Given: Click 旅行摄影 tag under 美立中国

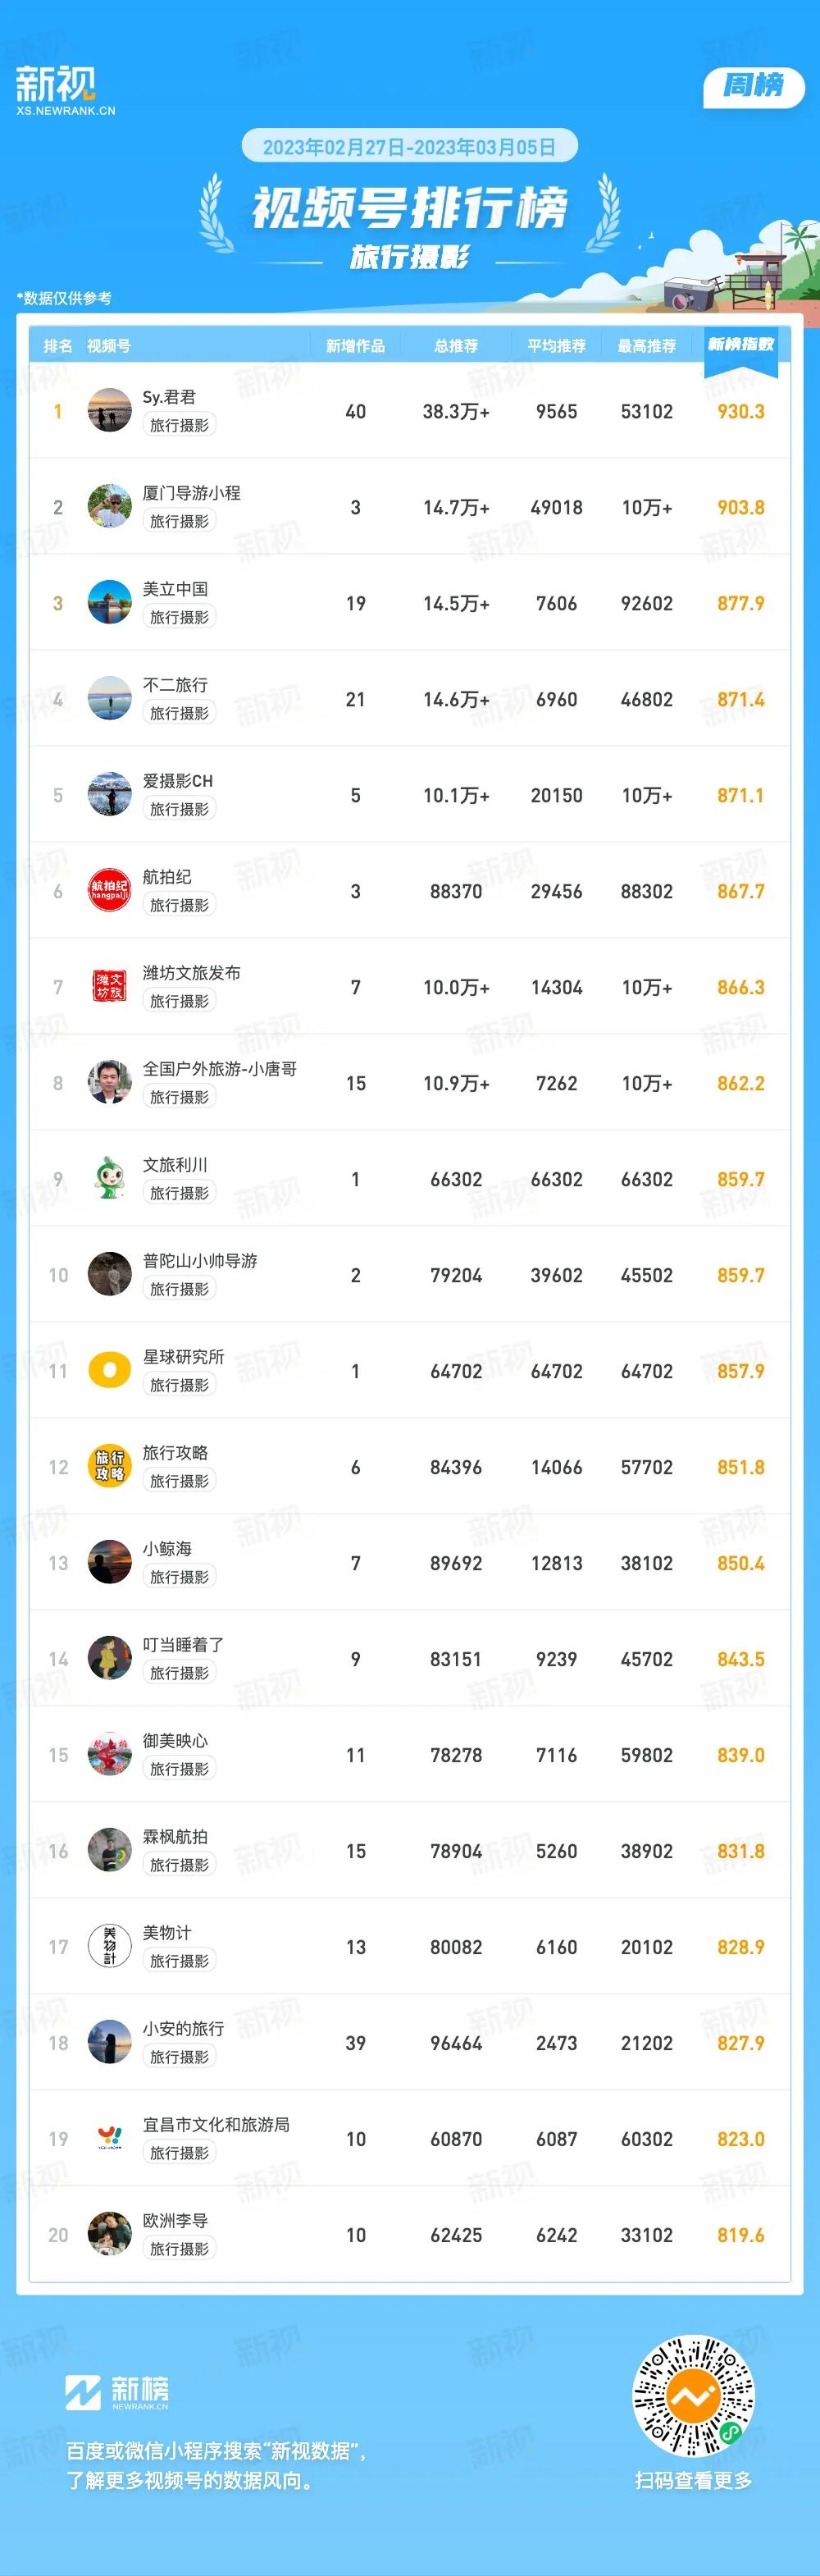Looking at the screenshot, I should click(x=180, y=618).
